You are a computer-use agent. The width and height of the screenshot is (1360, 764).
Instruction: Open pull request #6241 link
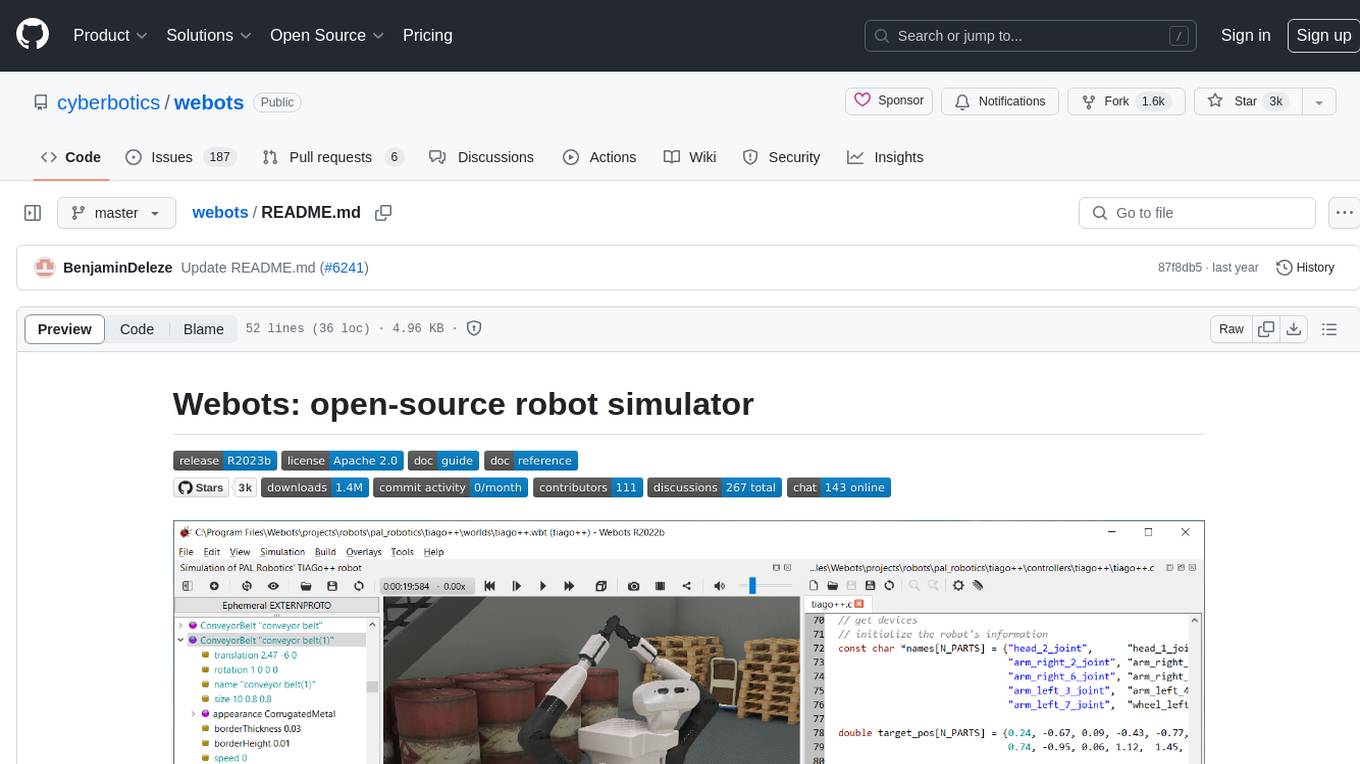click(344, 268)
